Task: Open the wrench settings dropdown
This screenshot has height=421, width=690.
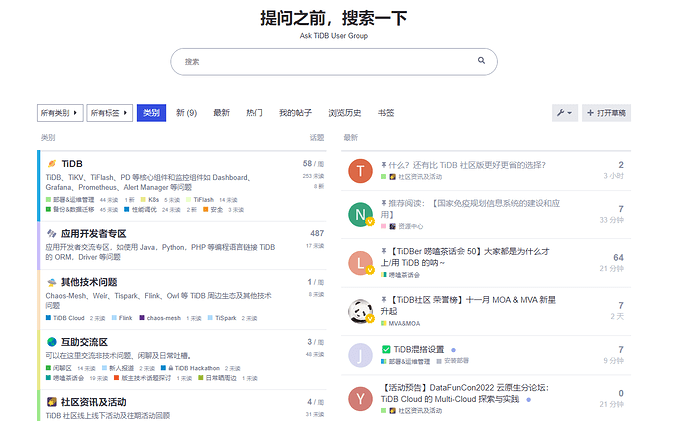Action: coord(565,113)
